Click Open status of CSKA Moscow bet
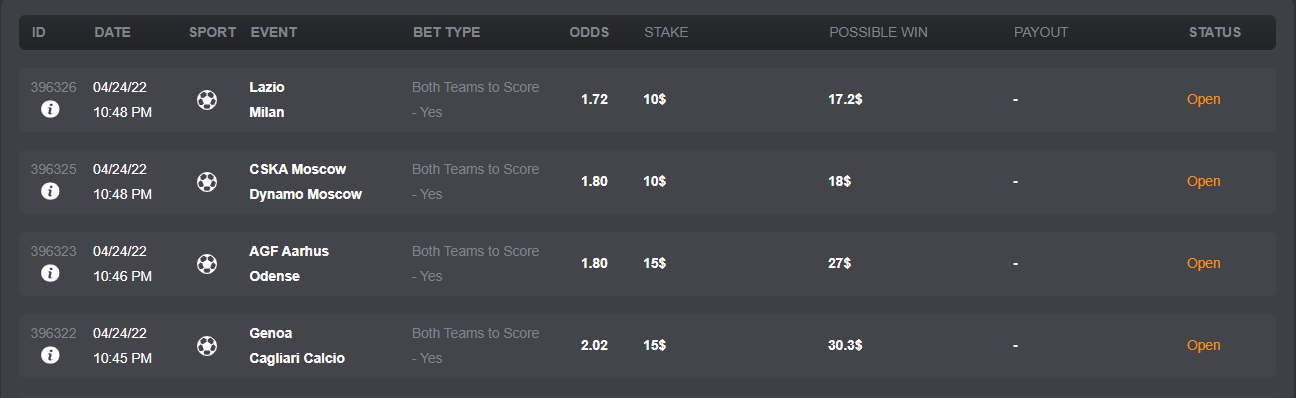Image resolution: width=1296 pixels, height=398 pixels. [x=1203, y=181]
